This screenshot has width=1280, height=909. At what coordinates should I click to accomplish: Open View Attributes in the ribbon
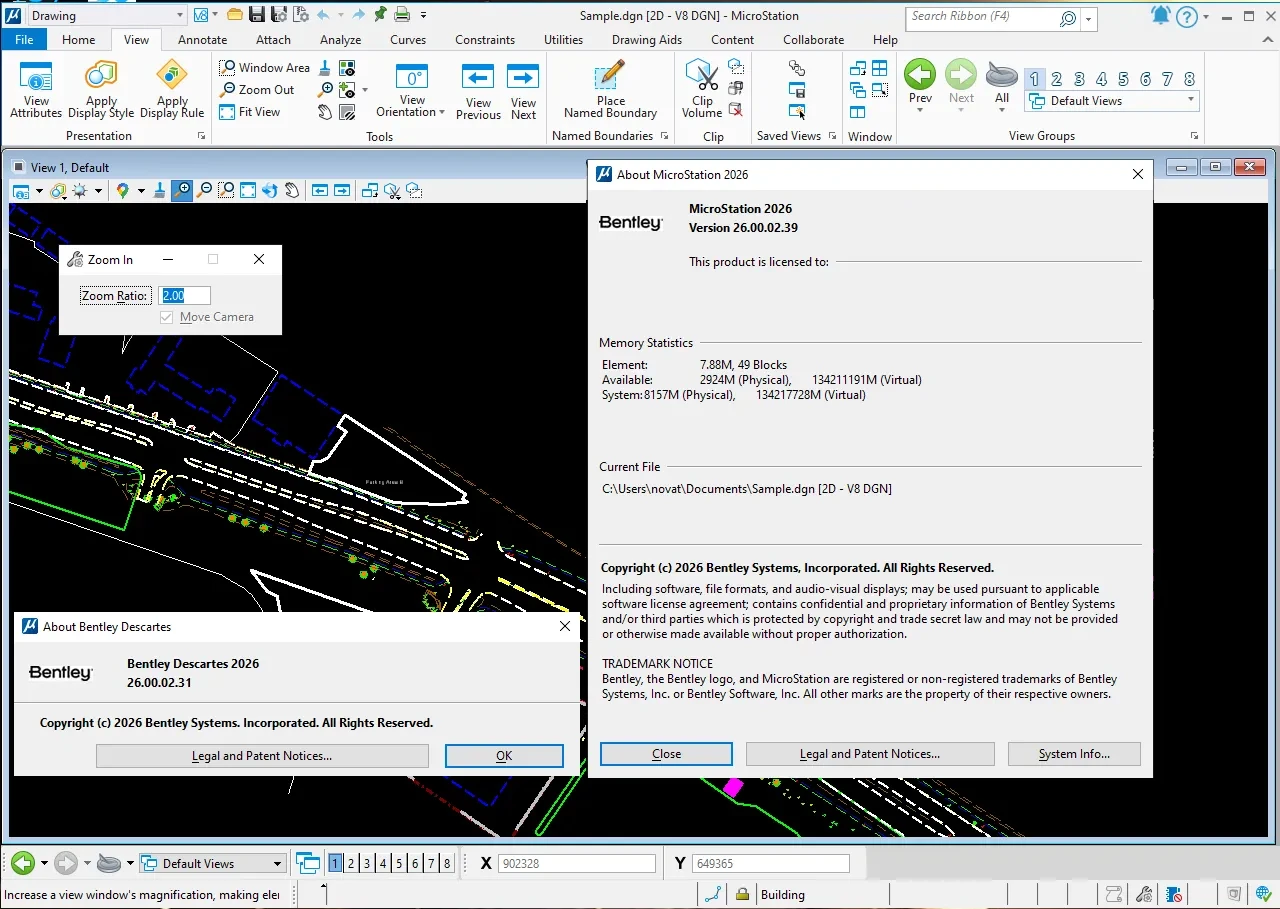click(36, 90)
